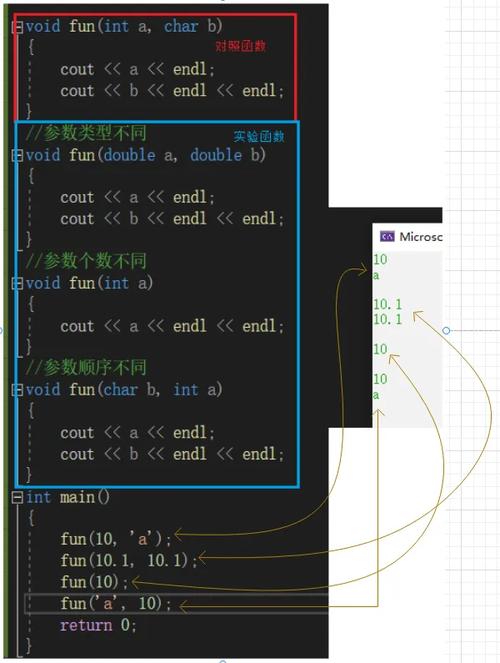Click the last 'a' output line in console
The height and width of the screenshot is (663, 500).
point(376,396)
